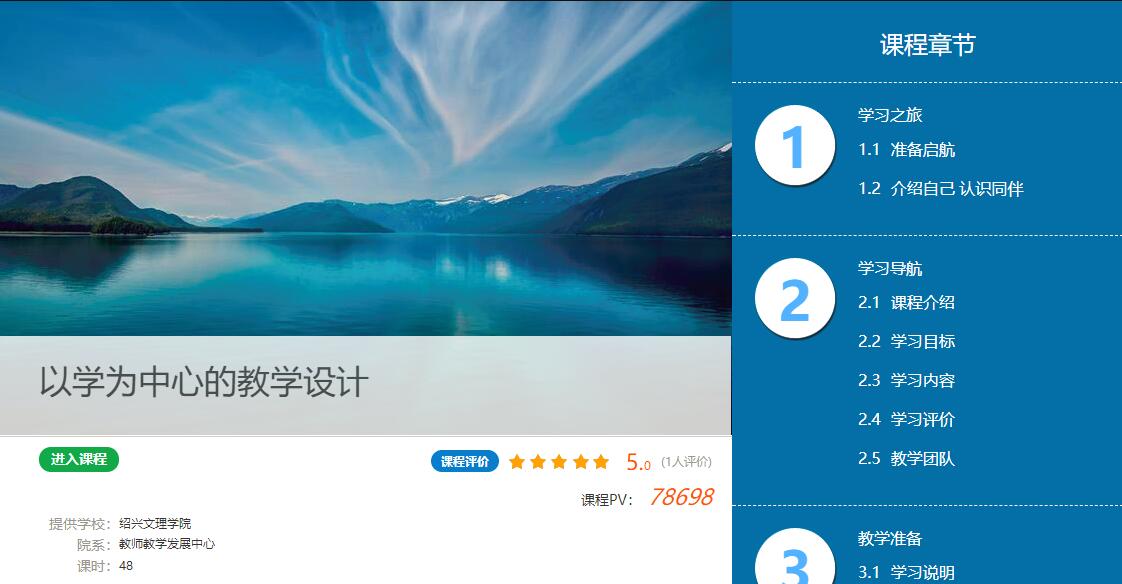Click the chapter 3 circle icon
Screen dimensions: 1122x584
[x=794, y=557]
